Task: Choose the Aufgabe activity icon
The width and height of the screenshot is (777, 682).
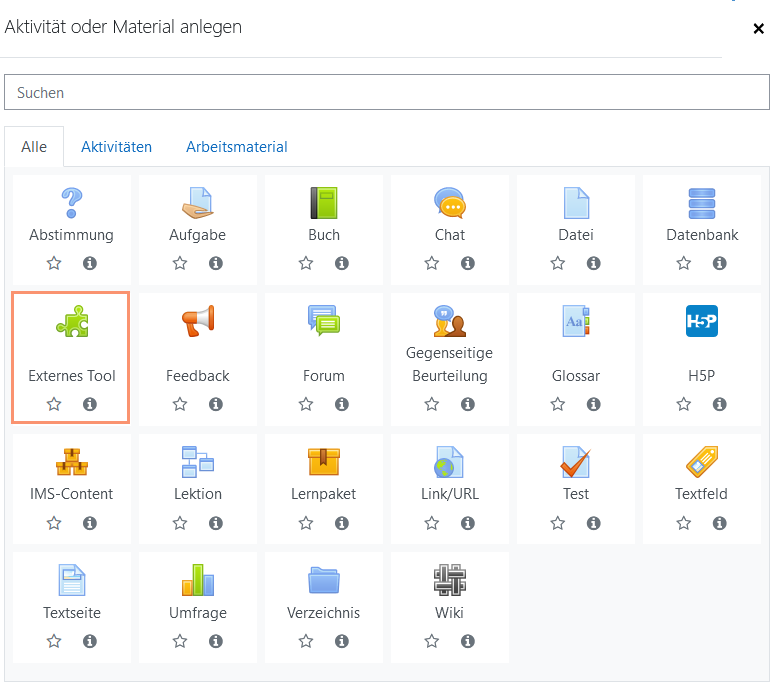Action: [x=198, y=203]
